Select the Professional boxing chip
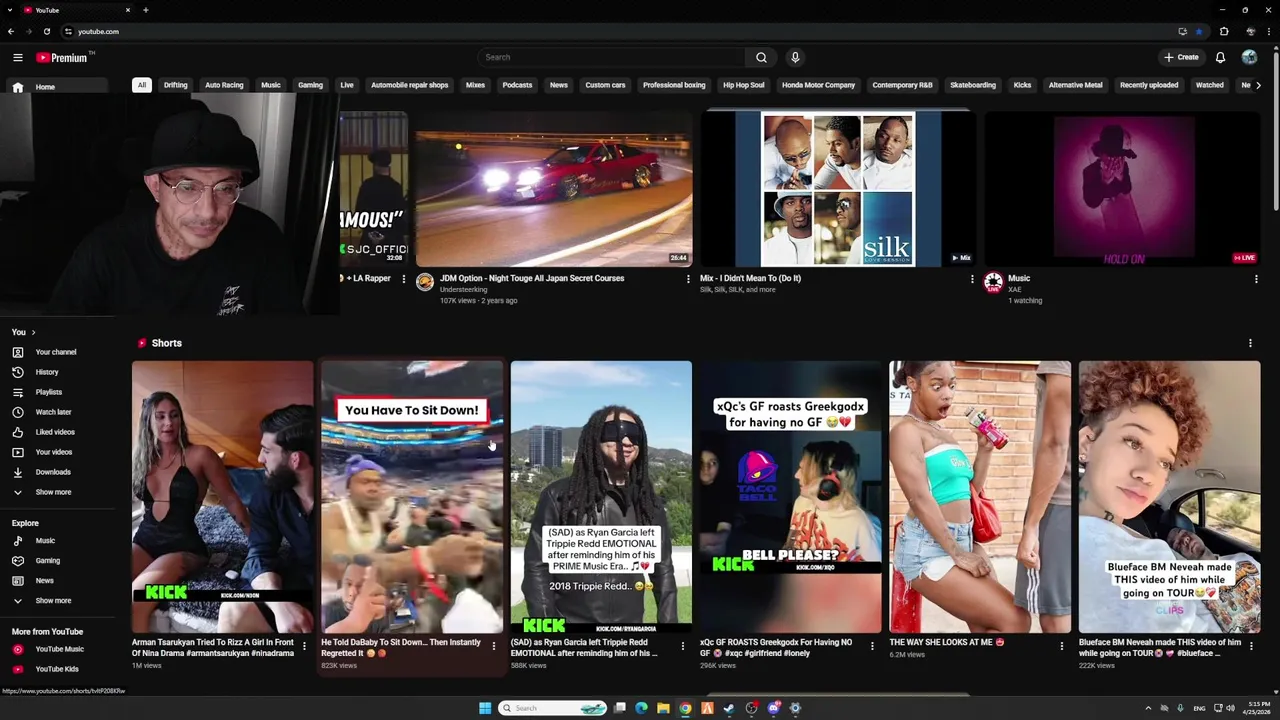 [674, 85]
